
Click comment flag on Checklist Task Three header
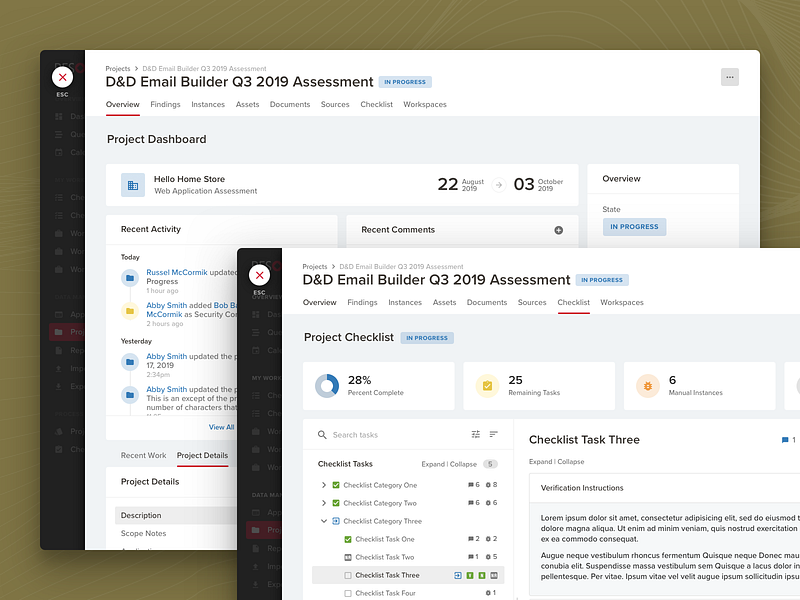785,440
